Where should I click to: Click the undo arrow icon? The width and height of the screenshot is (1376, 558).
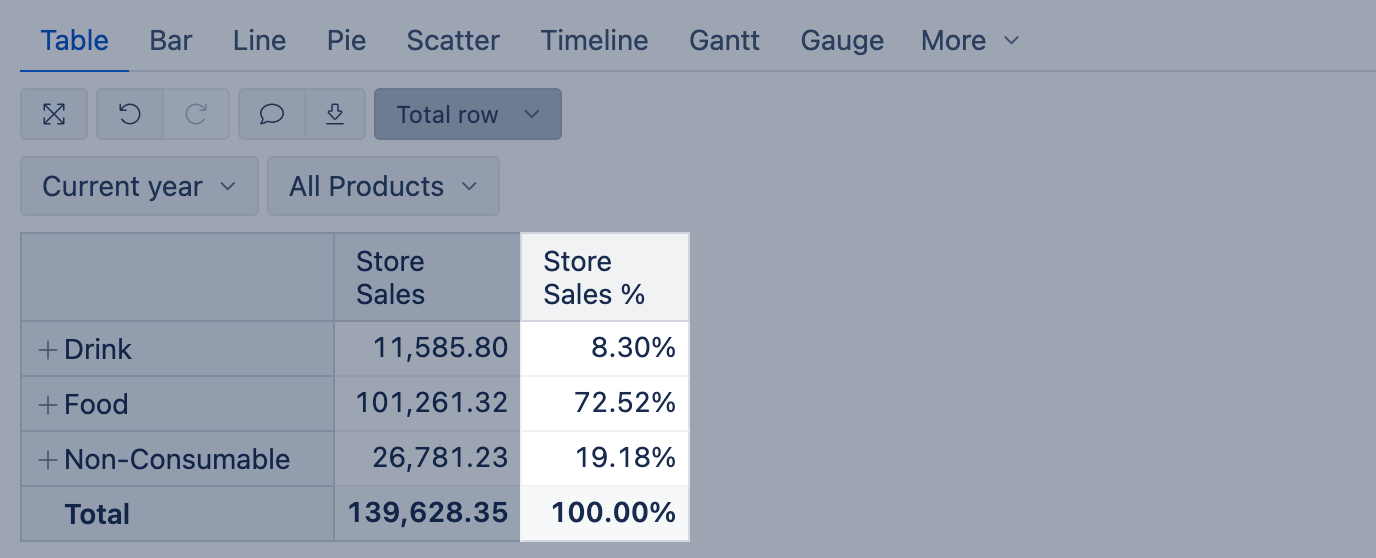click(x=130, y=114)
